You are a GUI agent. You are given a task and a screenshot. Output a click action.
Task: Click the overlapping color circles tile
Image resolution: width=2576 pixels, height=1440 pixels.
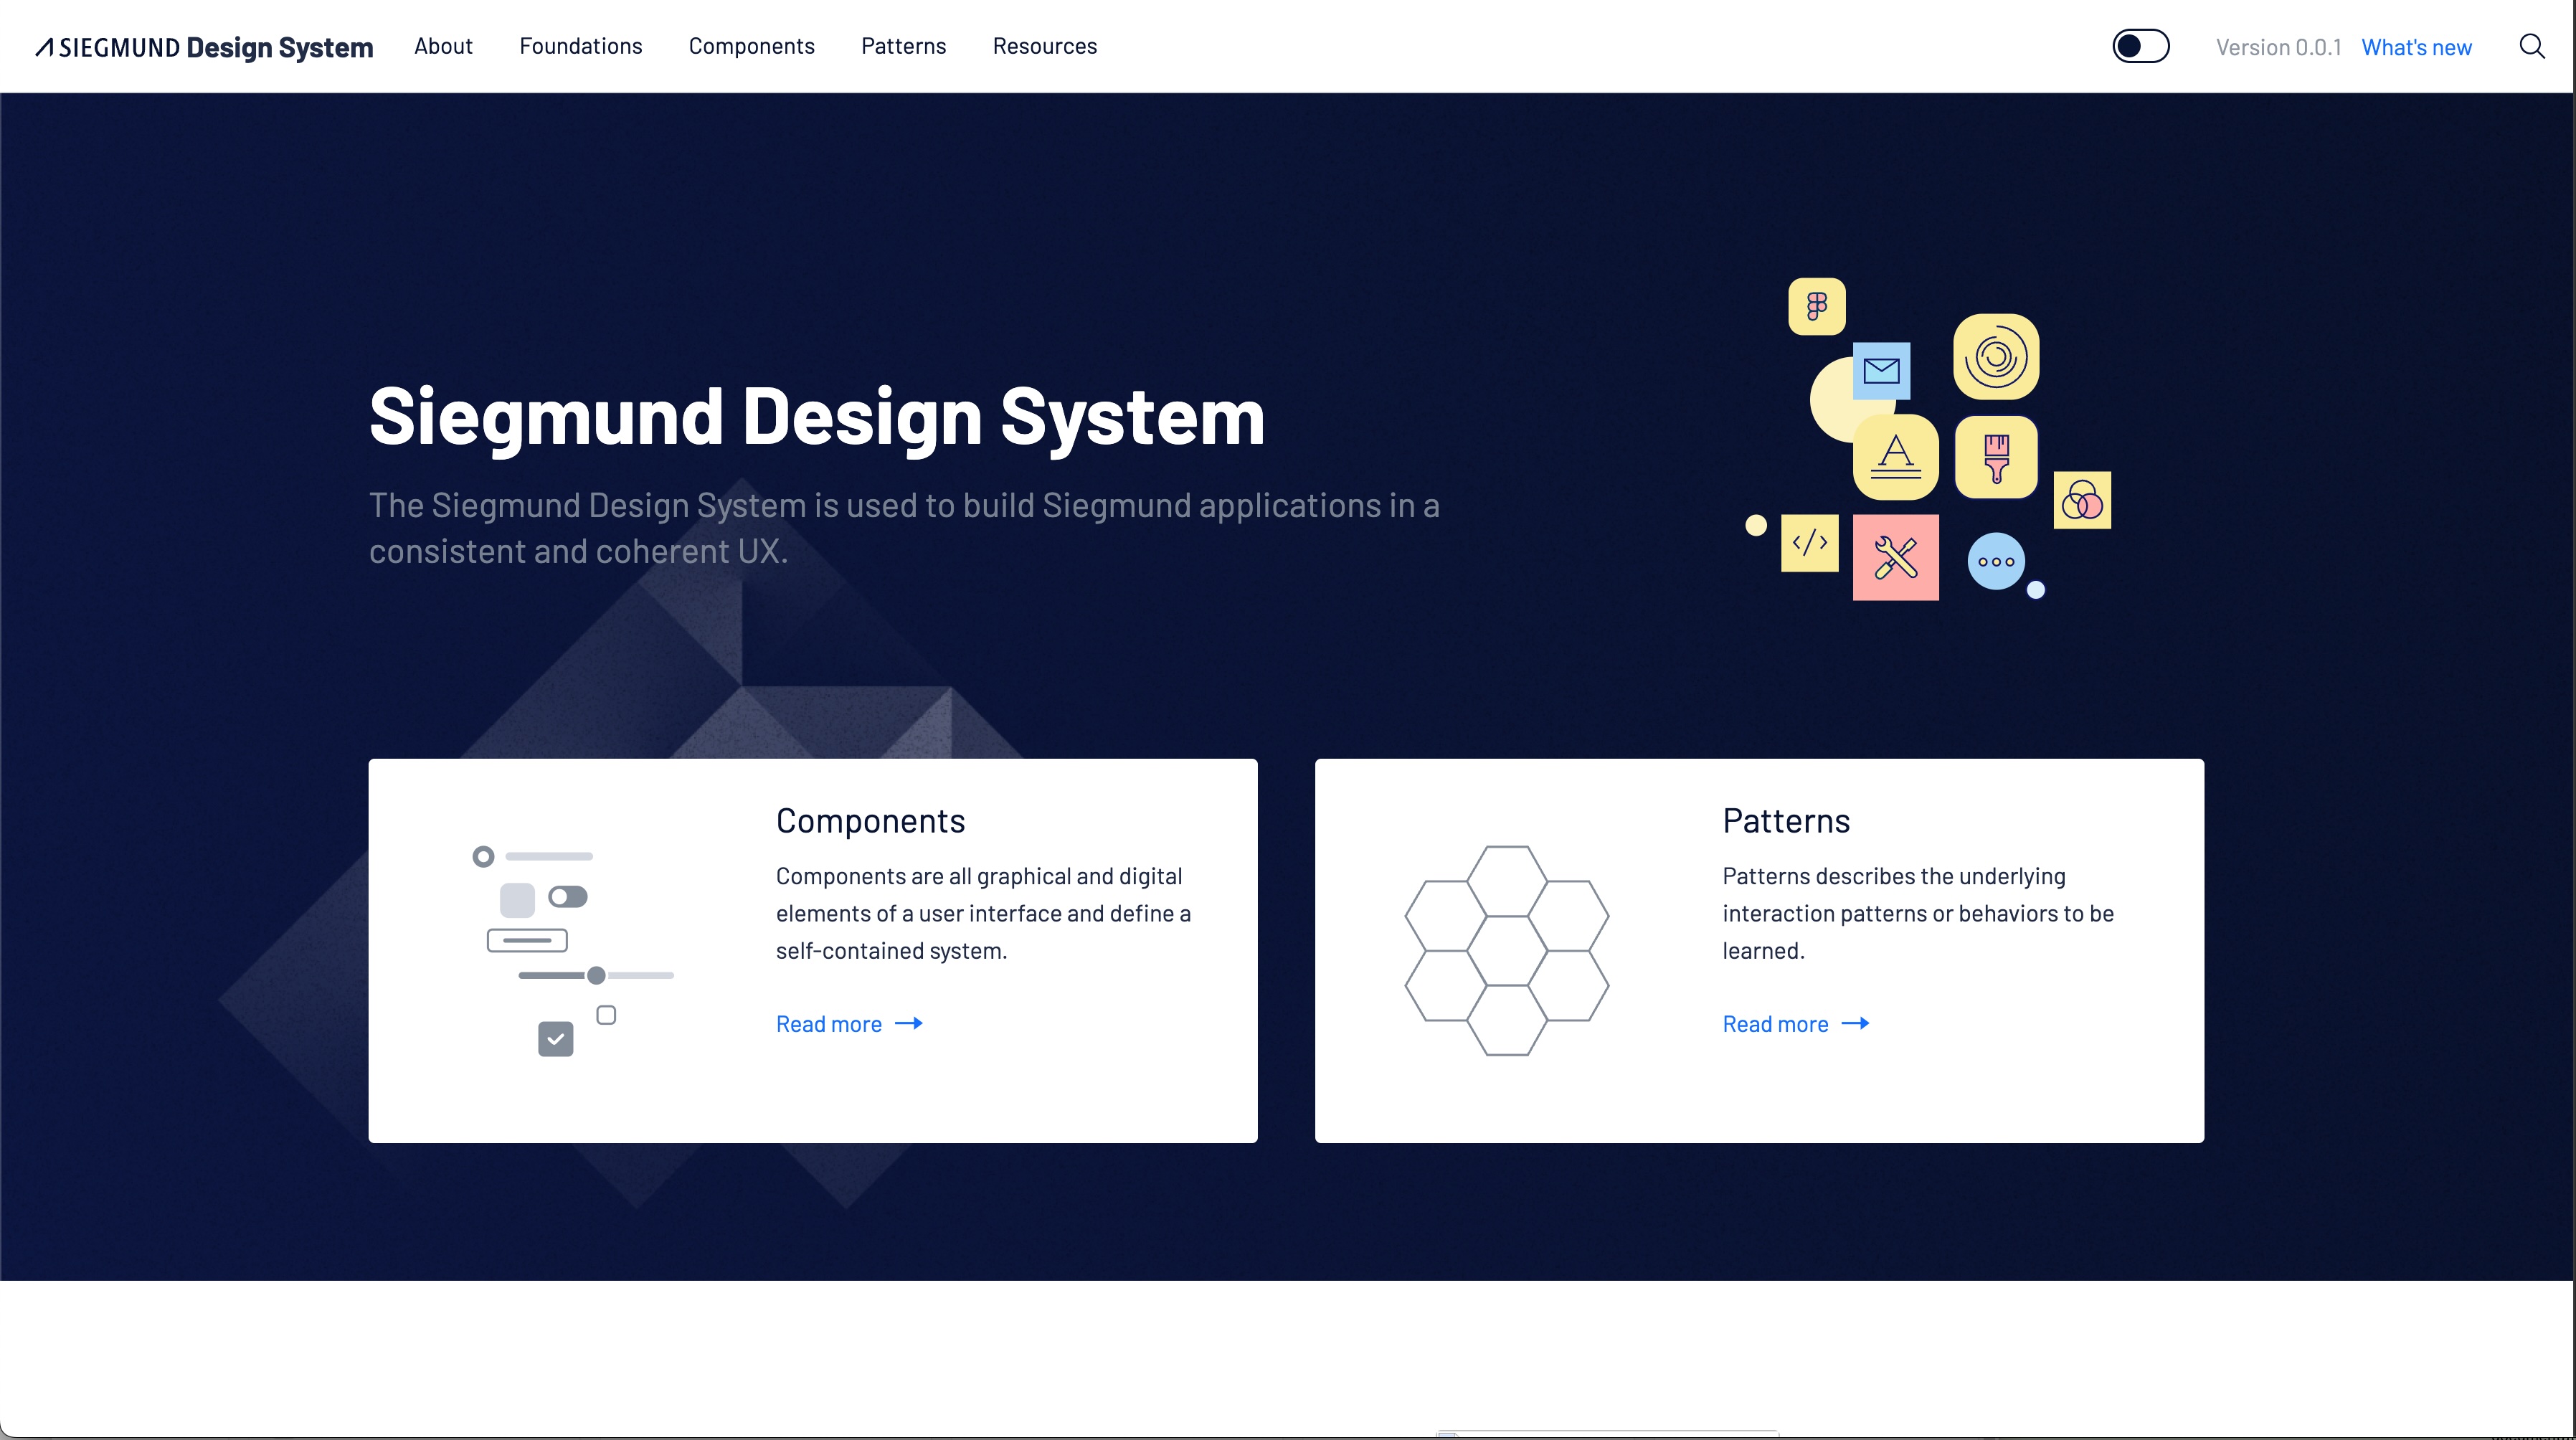click(2082, 500)
